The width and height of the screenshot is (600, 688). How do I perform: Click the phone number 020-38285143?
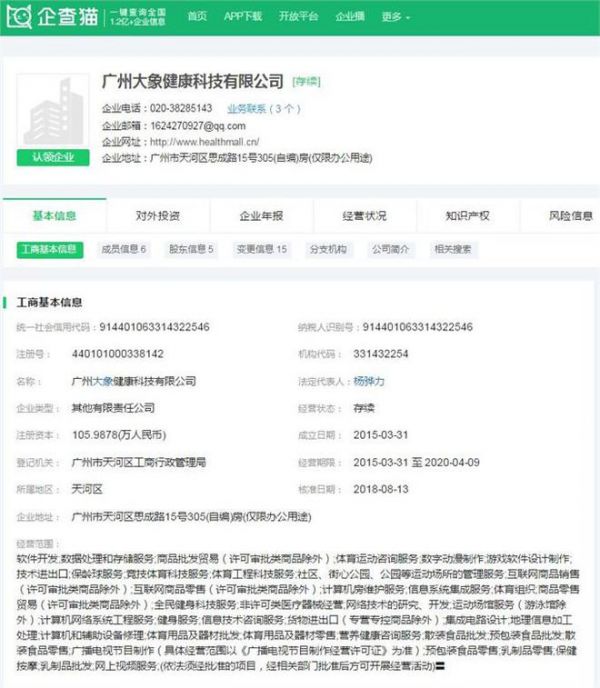pos(181,108)
